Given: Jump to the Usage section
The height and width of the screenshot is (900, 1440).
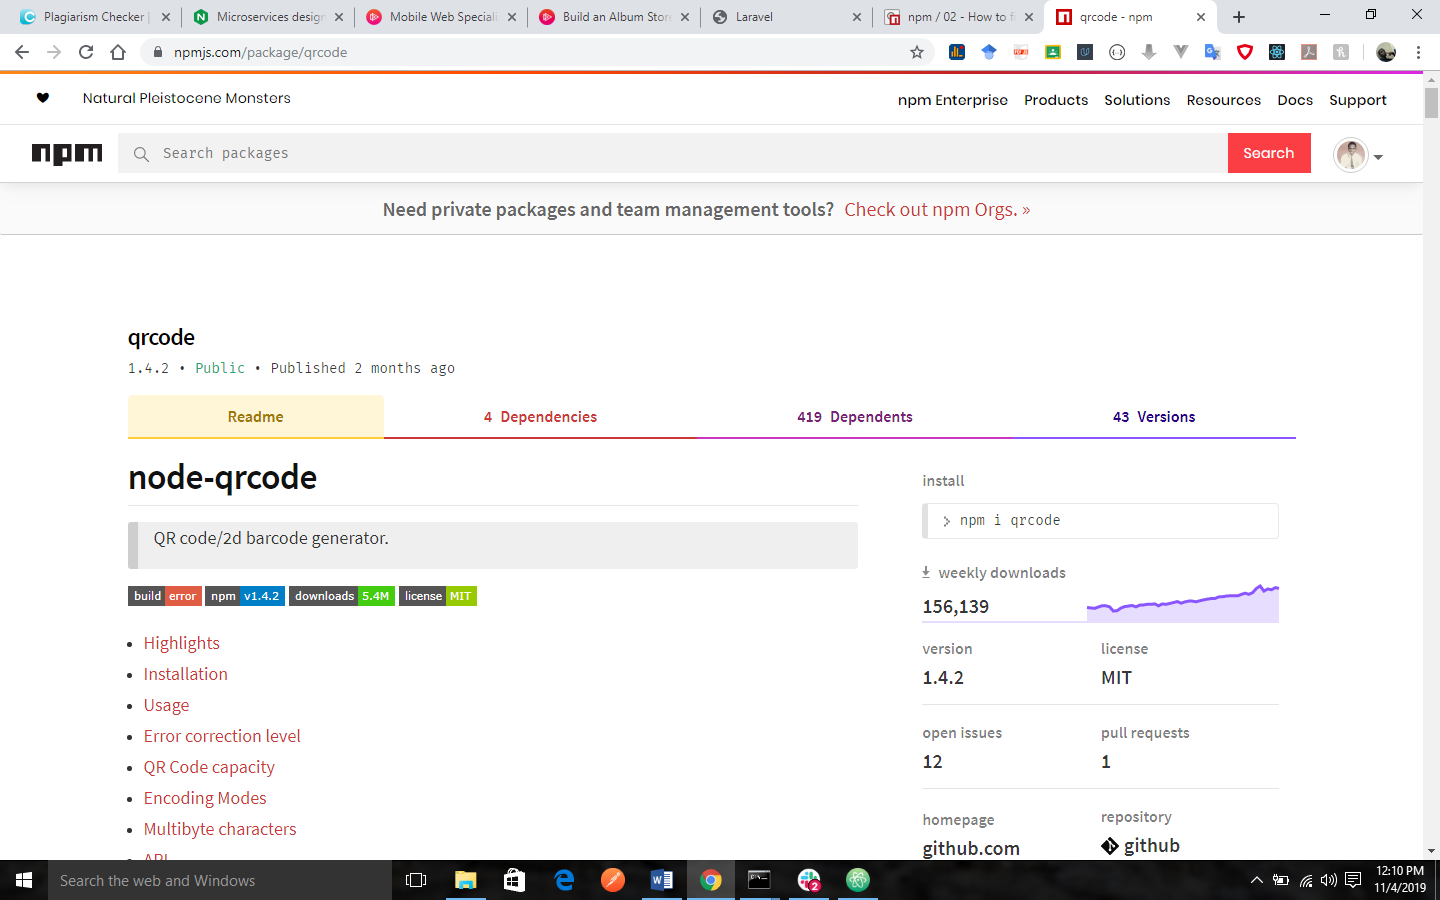Looking at the screenshot, I should (x=166, y=705).
